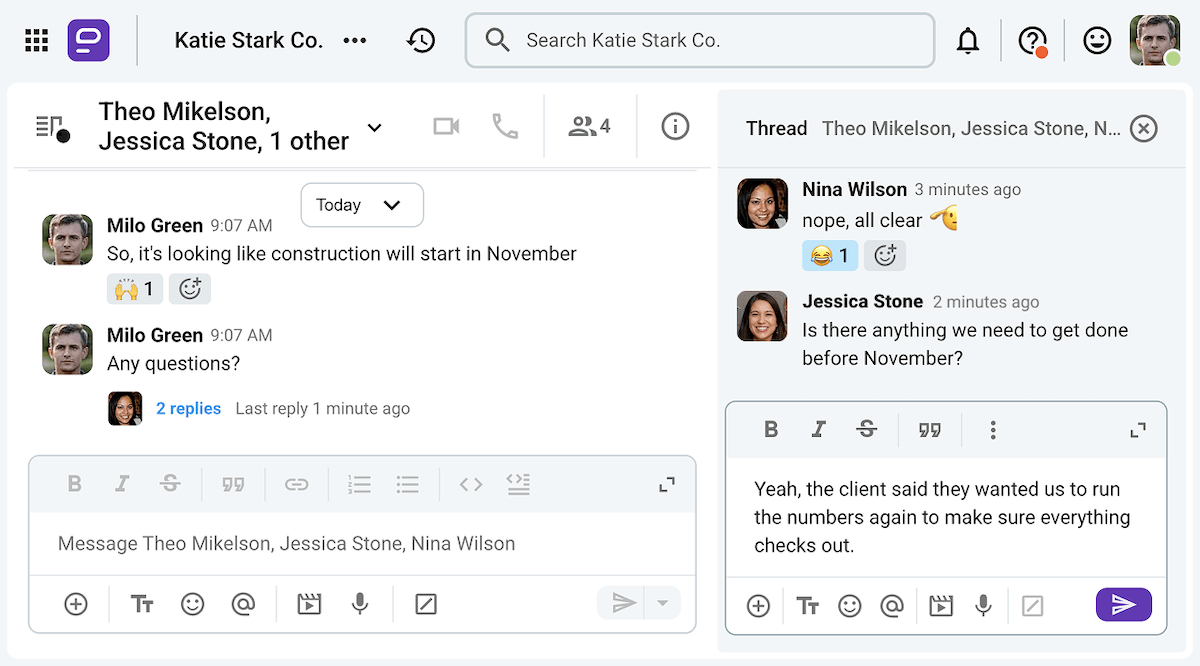The width and height of the screenshot is (1200, 666).
Task: Open conversation details via the info icon
Action: click(x=675, y=126)
